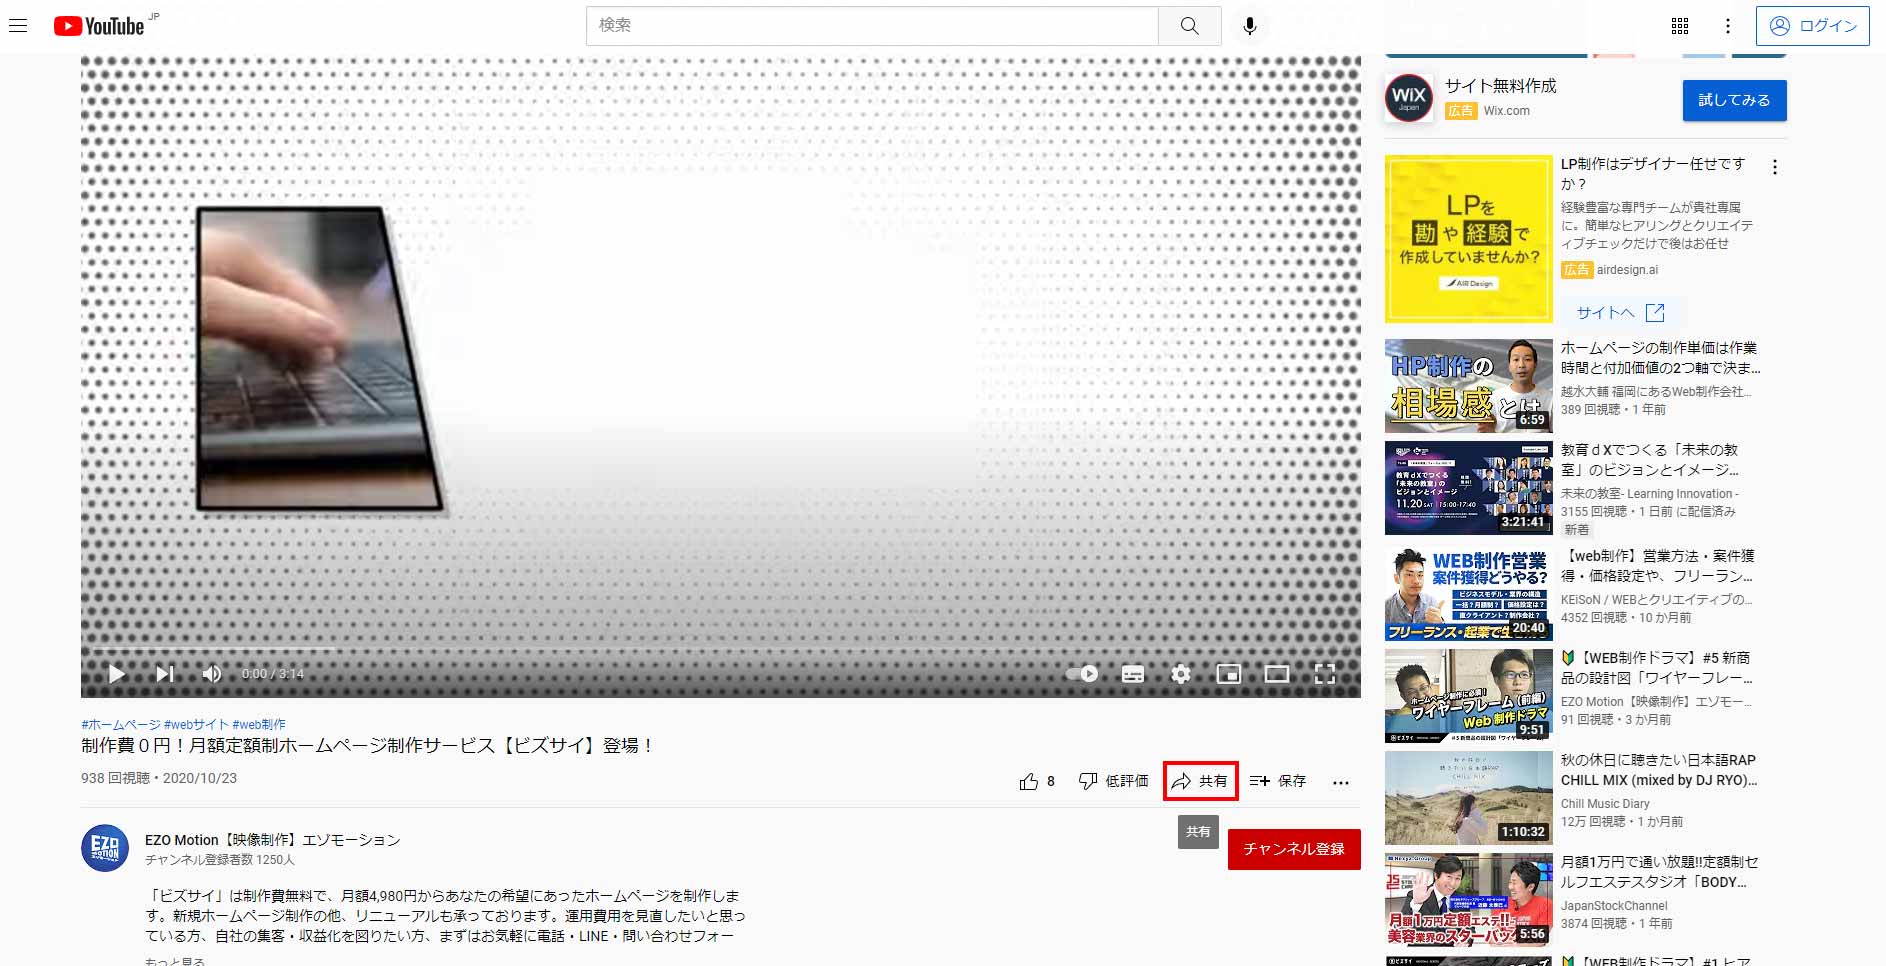The width and height of the screenshot is (1886, 966).
Task: Like the video with thumbs up
Action: (x=1029, y=781)
